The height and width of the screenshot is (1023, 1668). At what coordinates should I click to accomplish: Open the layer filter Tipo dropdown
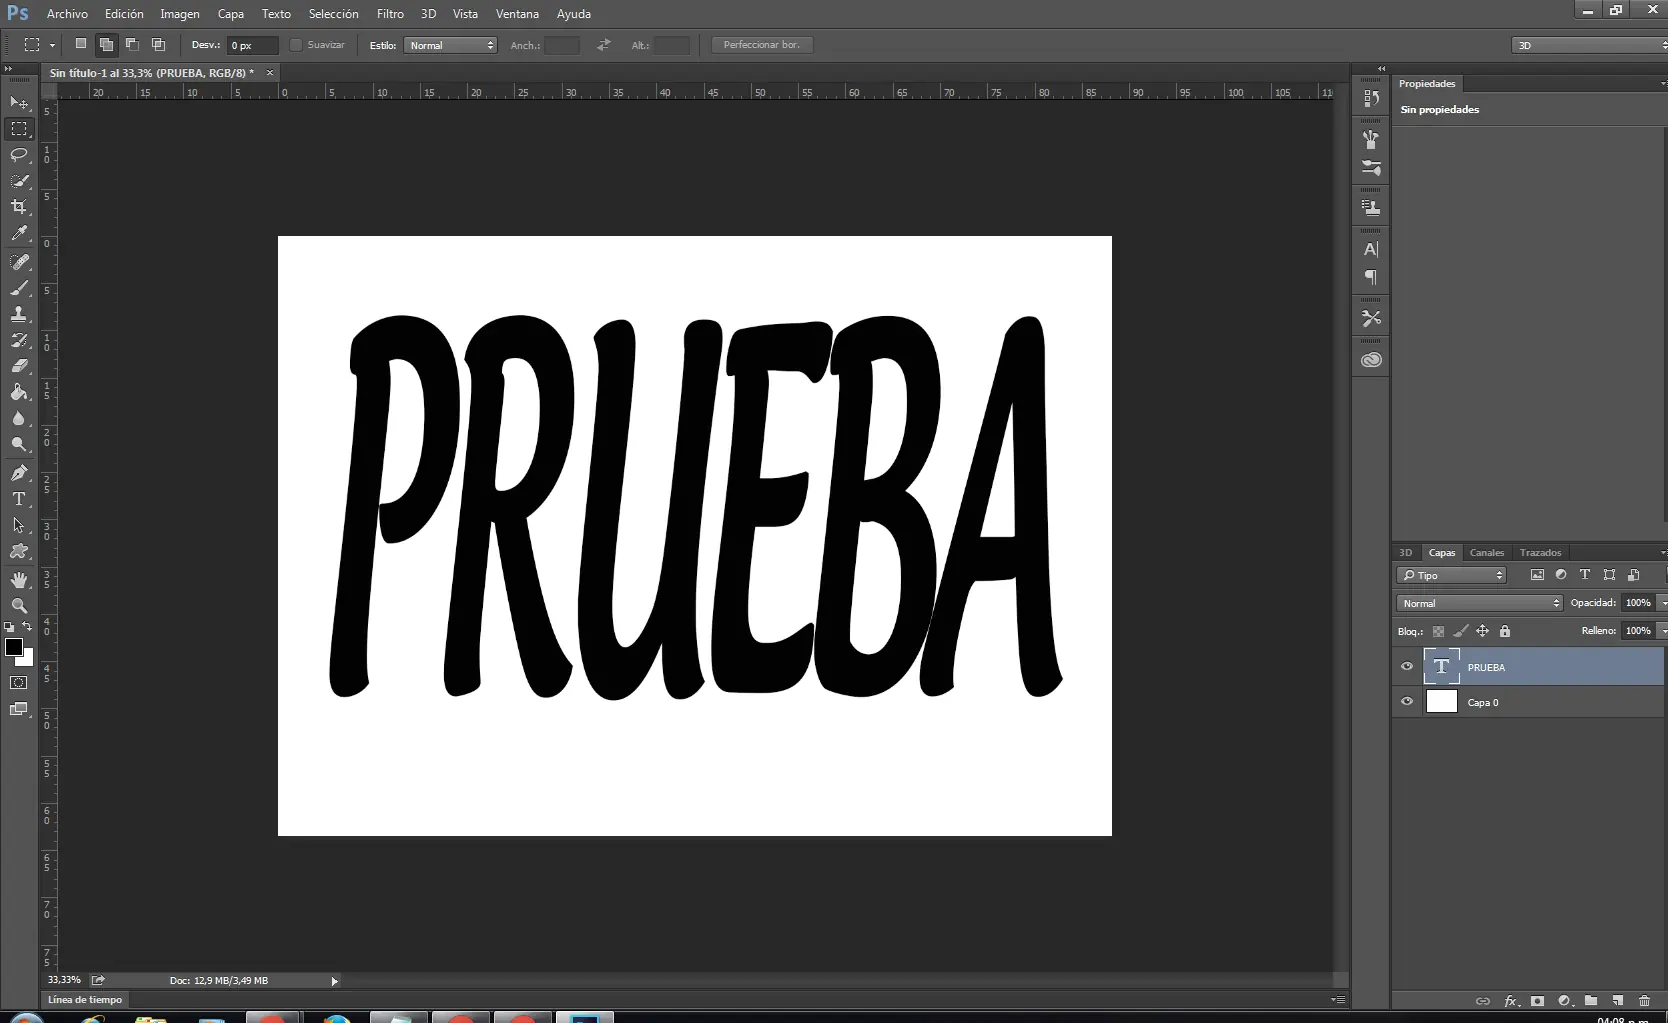click(x=1451, y=575)
